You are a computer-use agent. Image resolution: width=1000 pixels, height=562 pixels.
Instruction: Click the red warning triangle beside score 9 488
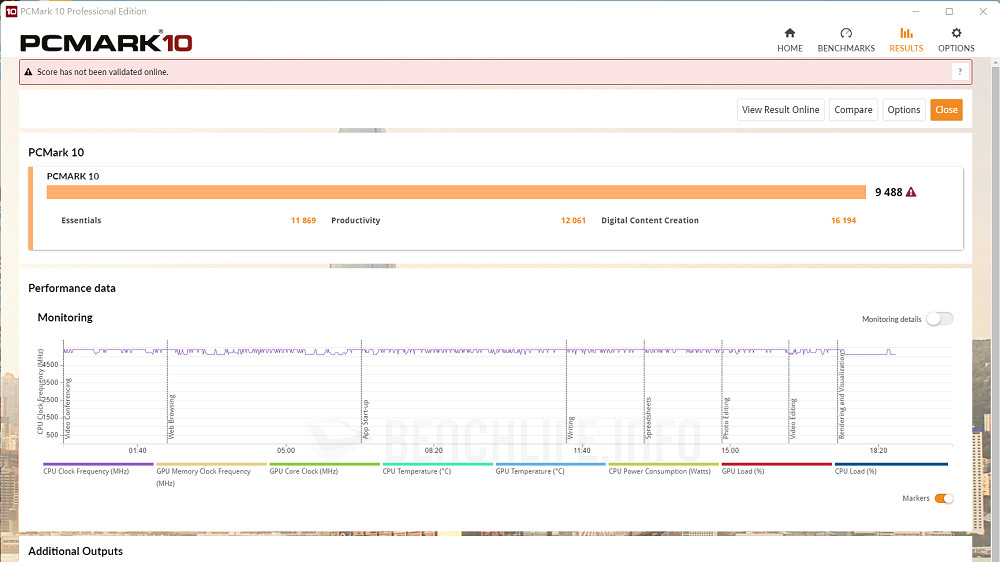click(911, 192)
